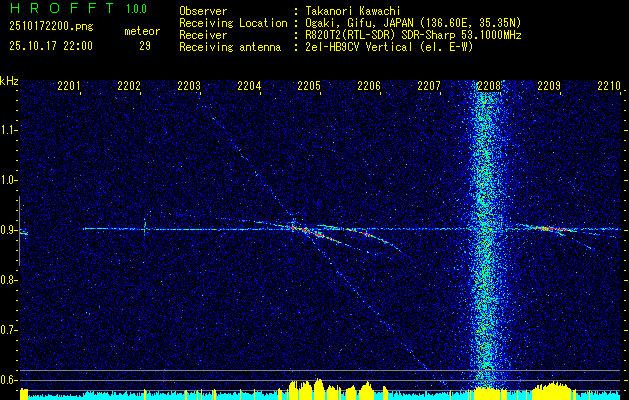629x400 pixels.
Task: Click the meteor count 29
Action: (145, 46)
